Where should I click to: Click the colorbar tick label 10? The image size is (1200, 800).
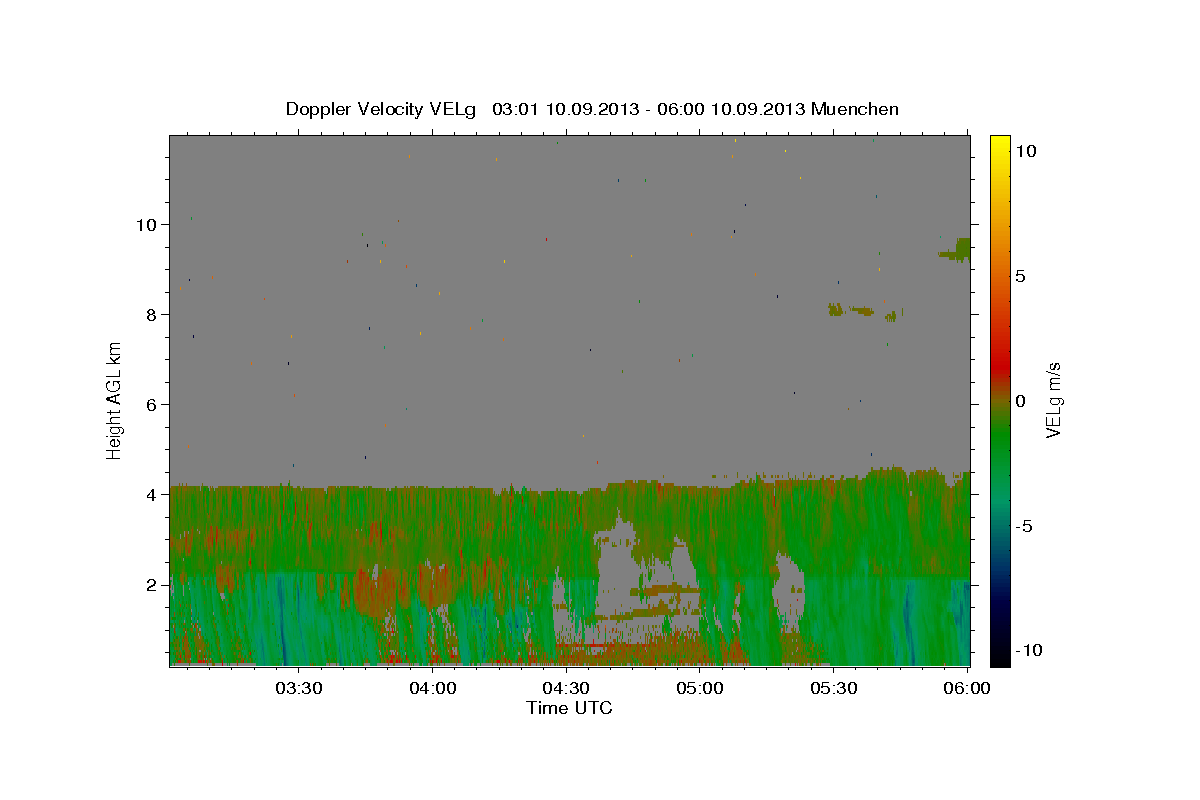click(x=1025, y=151)
